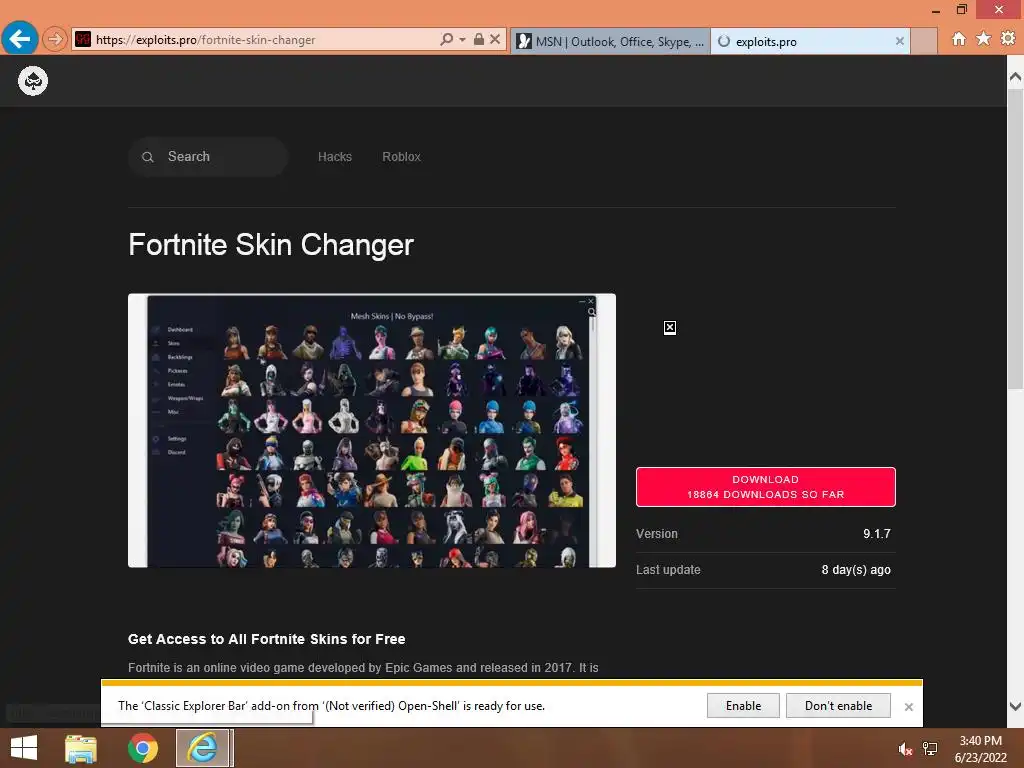The height and width of the screenshot is (768, 1024).
Task: Click Don't enable on the add-on notification
Action: [x=838, y=706]
